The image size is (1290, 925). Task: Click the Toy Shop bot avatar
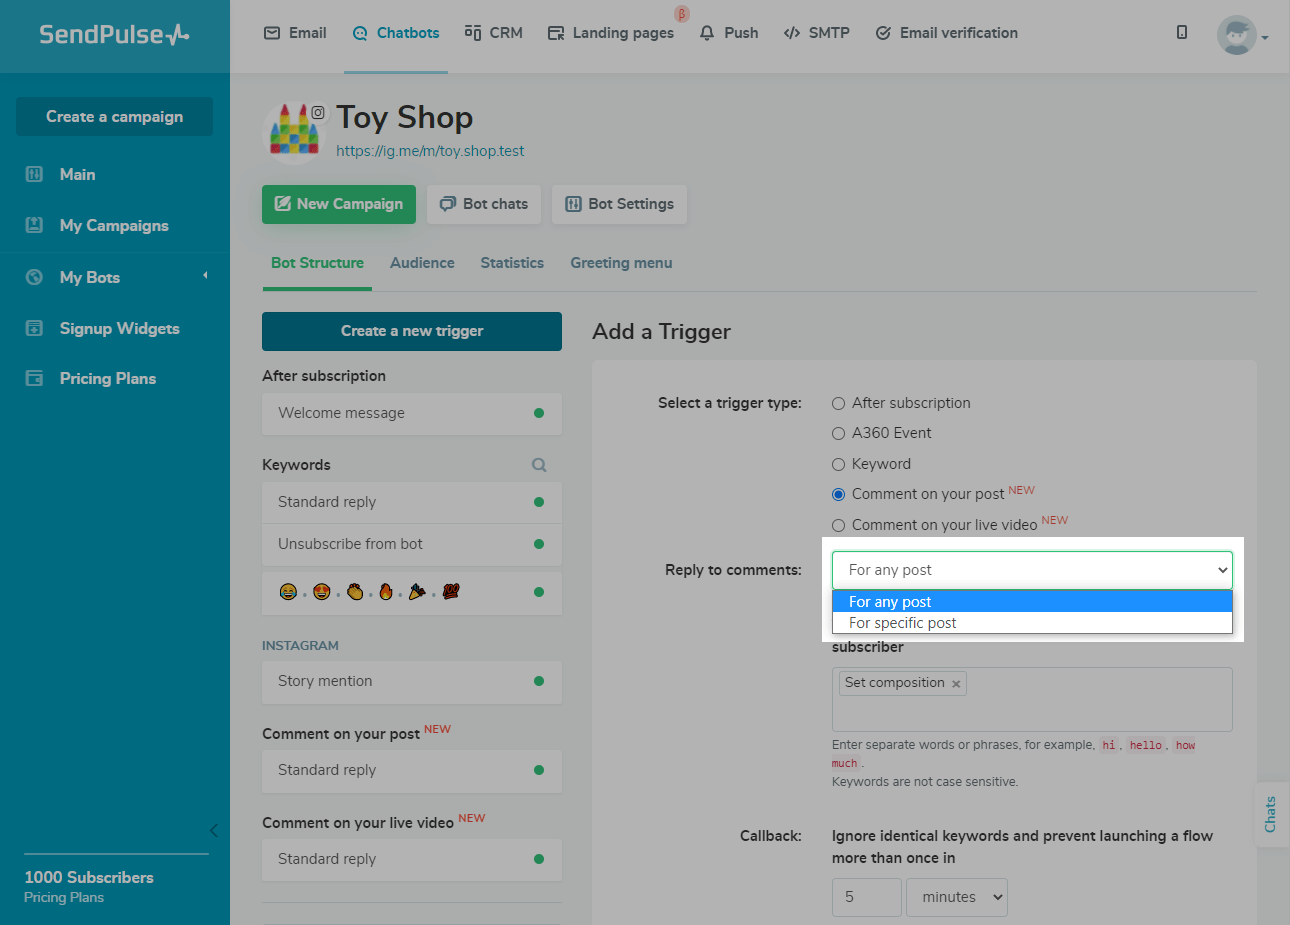[295, 132]
